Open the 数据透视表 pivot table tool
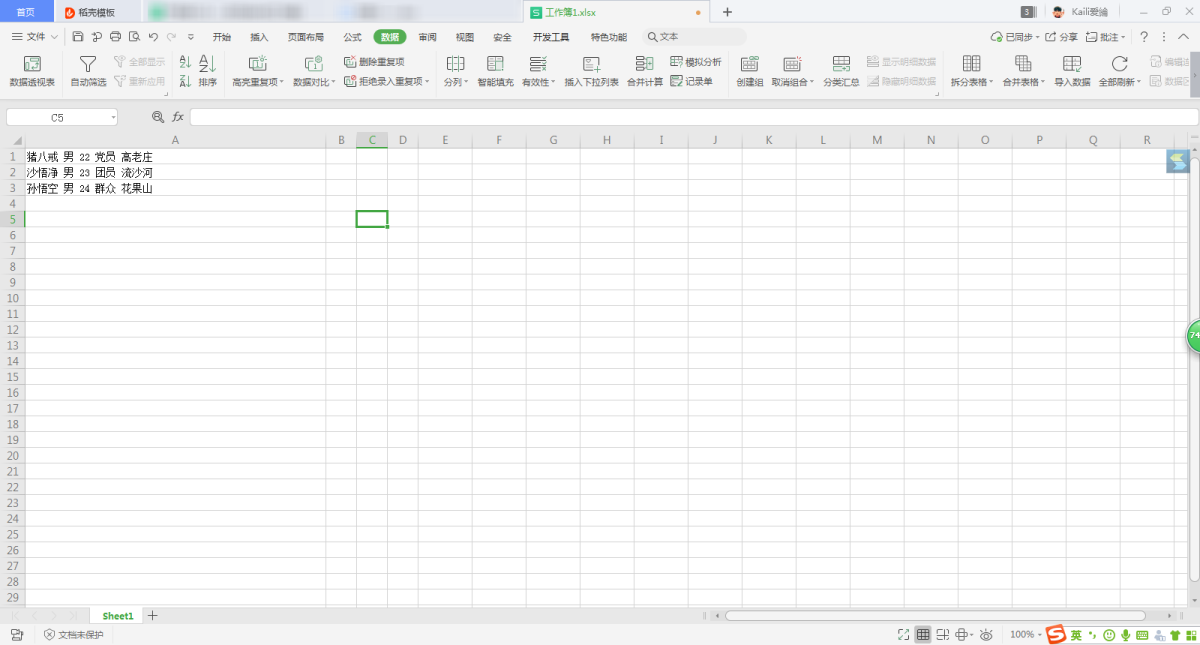Viewport: 1200px width, 645px height. pos(32,64)
